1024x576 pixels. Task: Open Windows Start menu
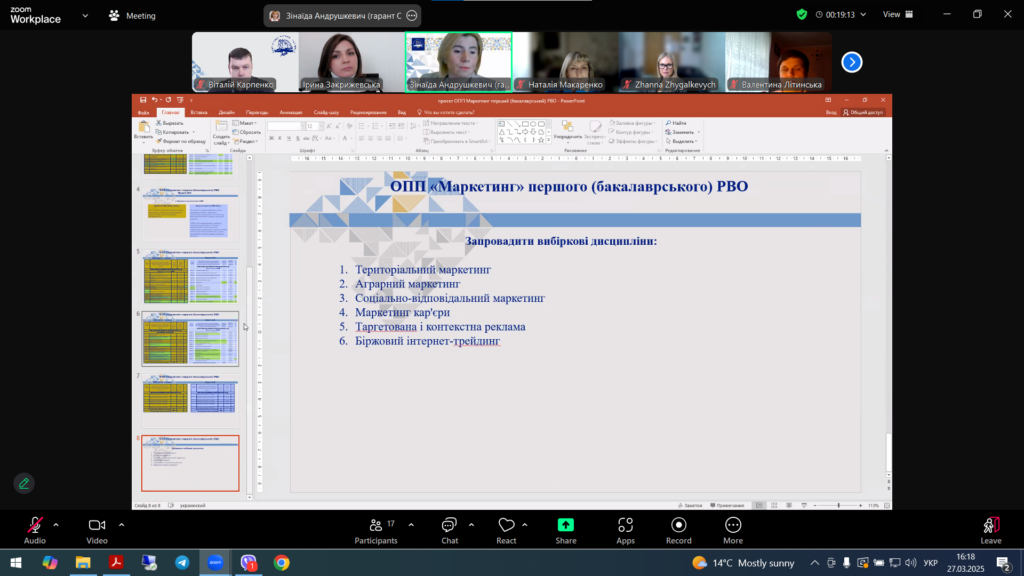[x=16, y=562]
